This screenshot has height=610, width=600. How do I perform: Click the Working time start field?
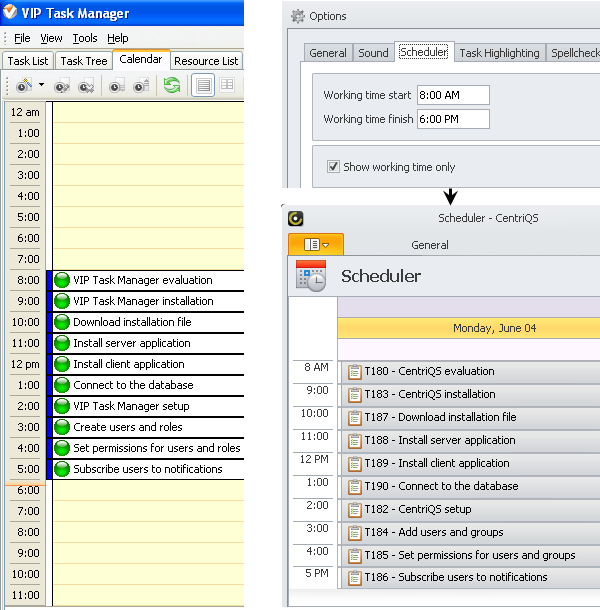tap(453, 95)
